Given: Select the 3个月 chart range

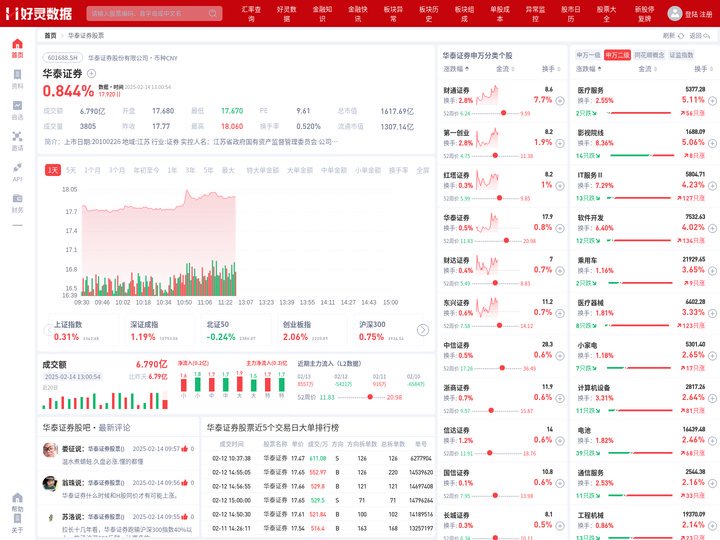Looking at the screenshot, I should pyautogui.click(x=117, y=170).
